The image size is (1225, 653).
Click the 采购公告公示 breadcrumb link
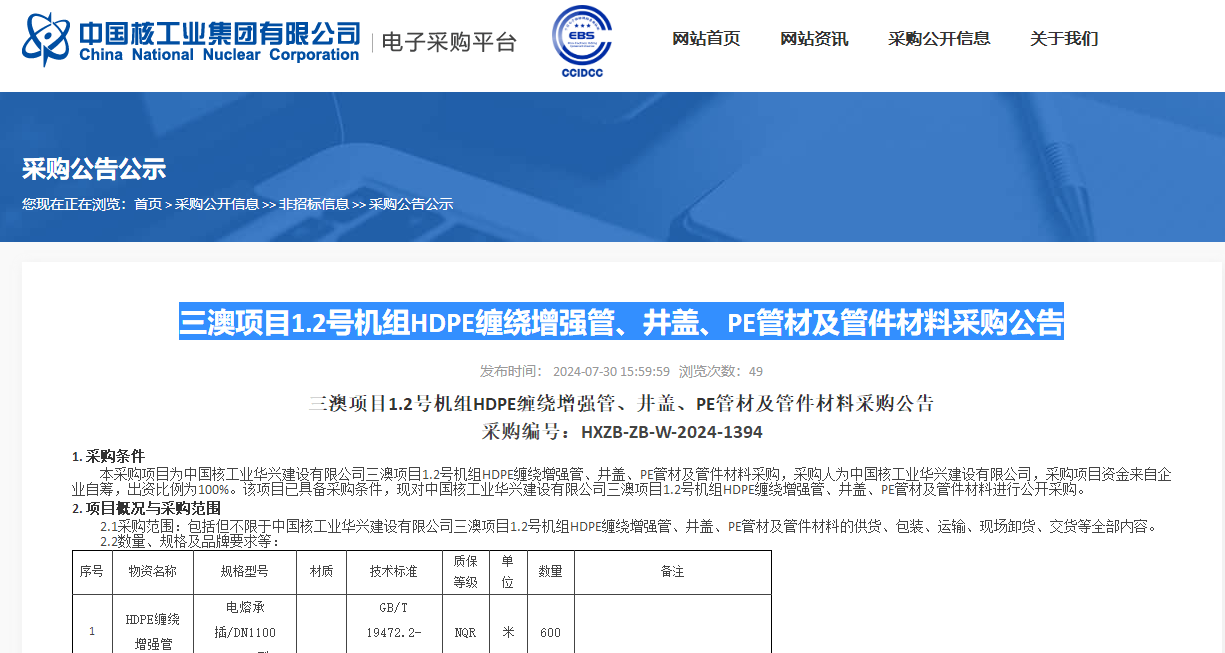pyautogui.click(x=411, y=204)
